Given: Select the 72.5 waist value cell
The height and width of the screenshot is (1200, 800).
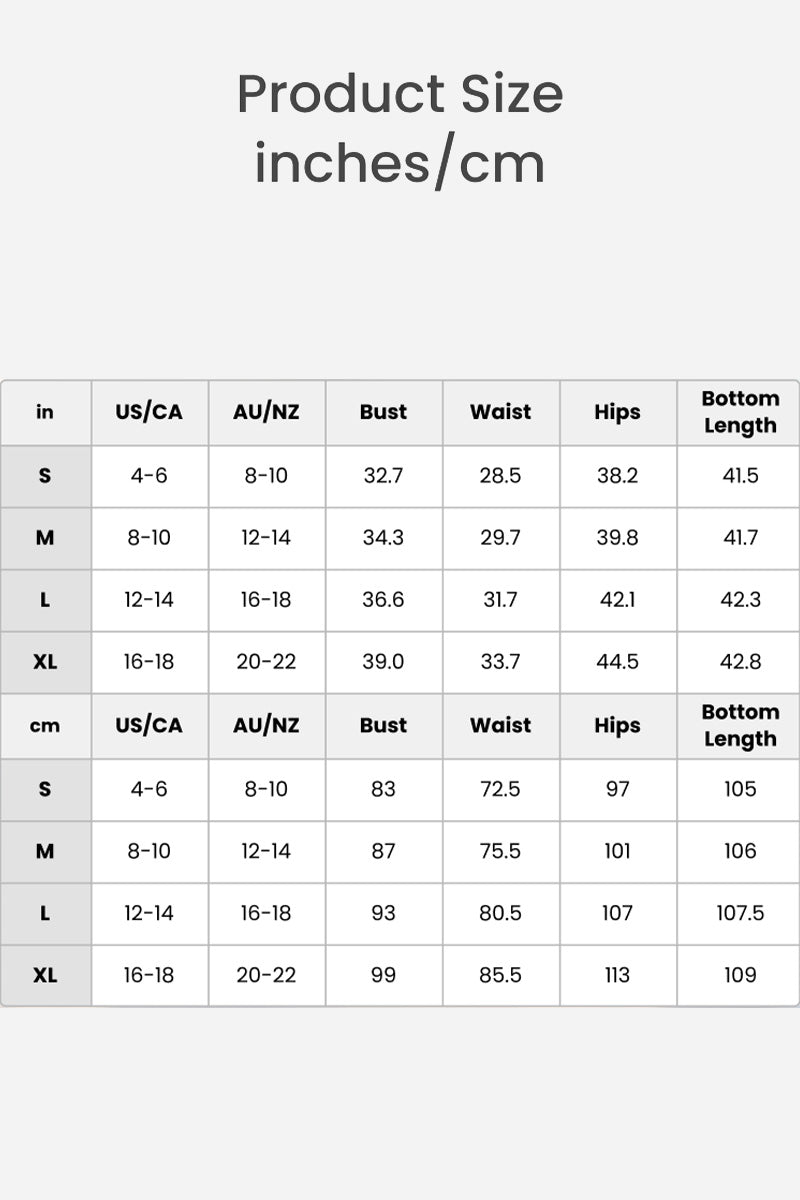Looking at the screenshot, I should pyautogui.click(x=500, y=789).
